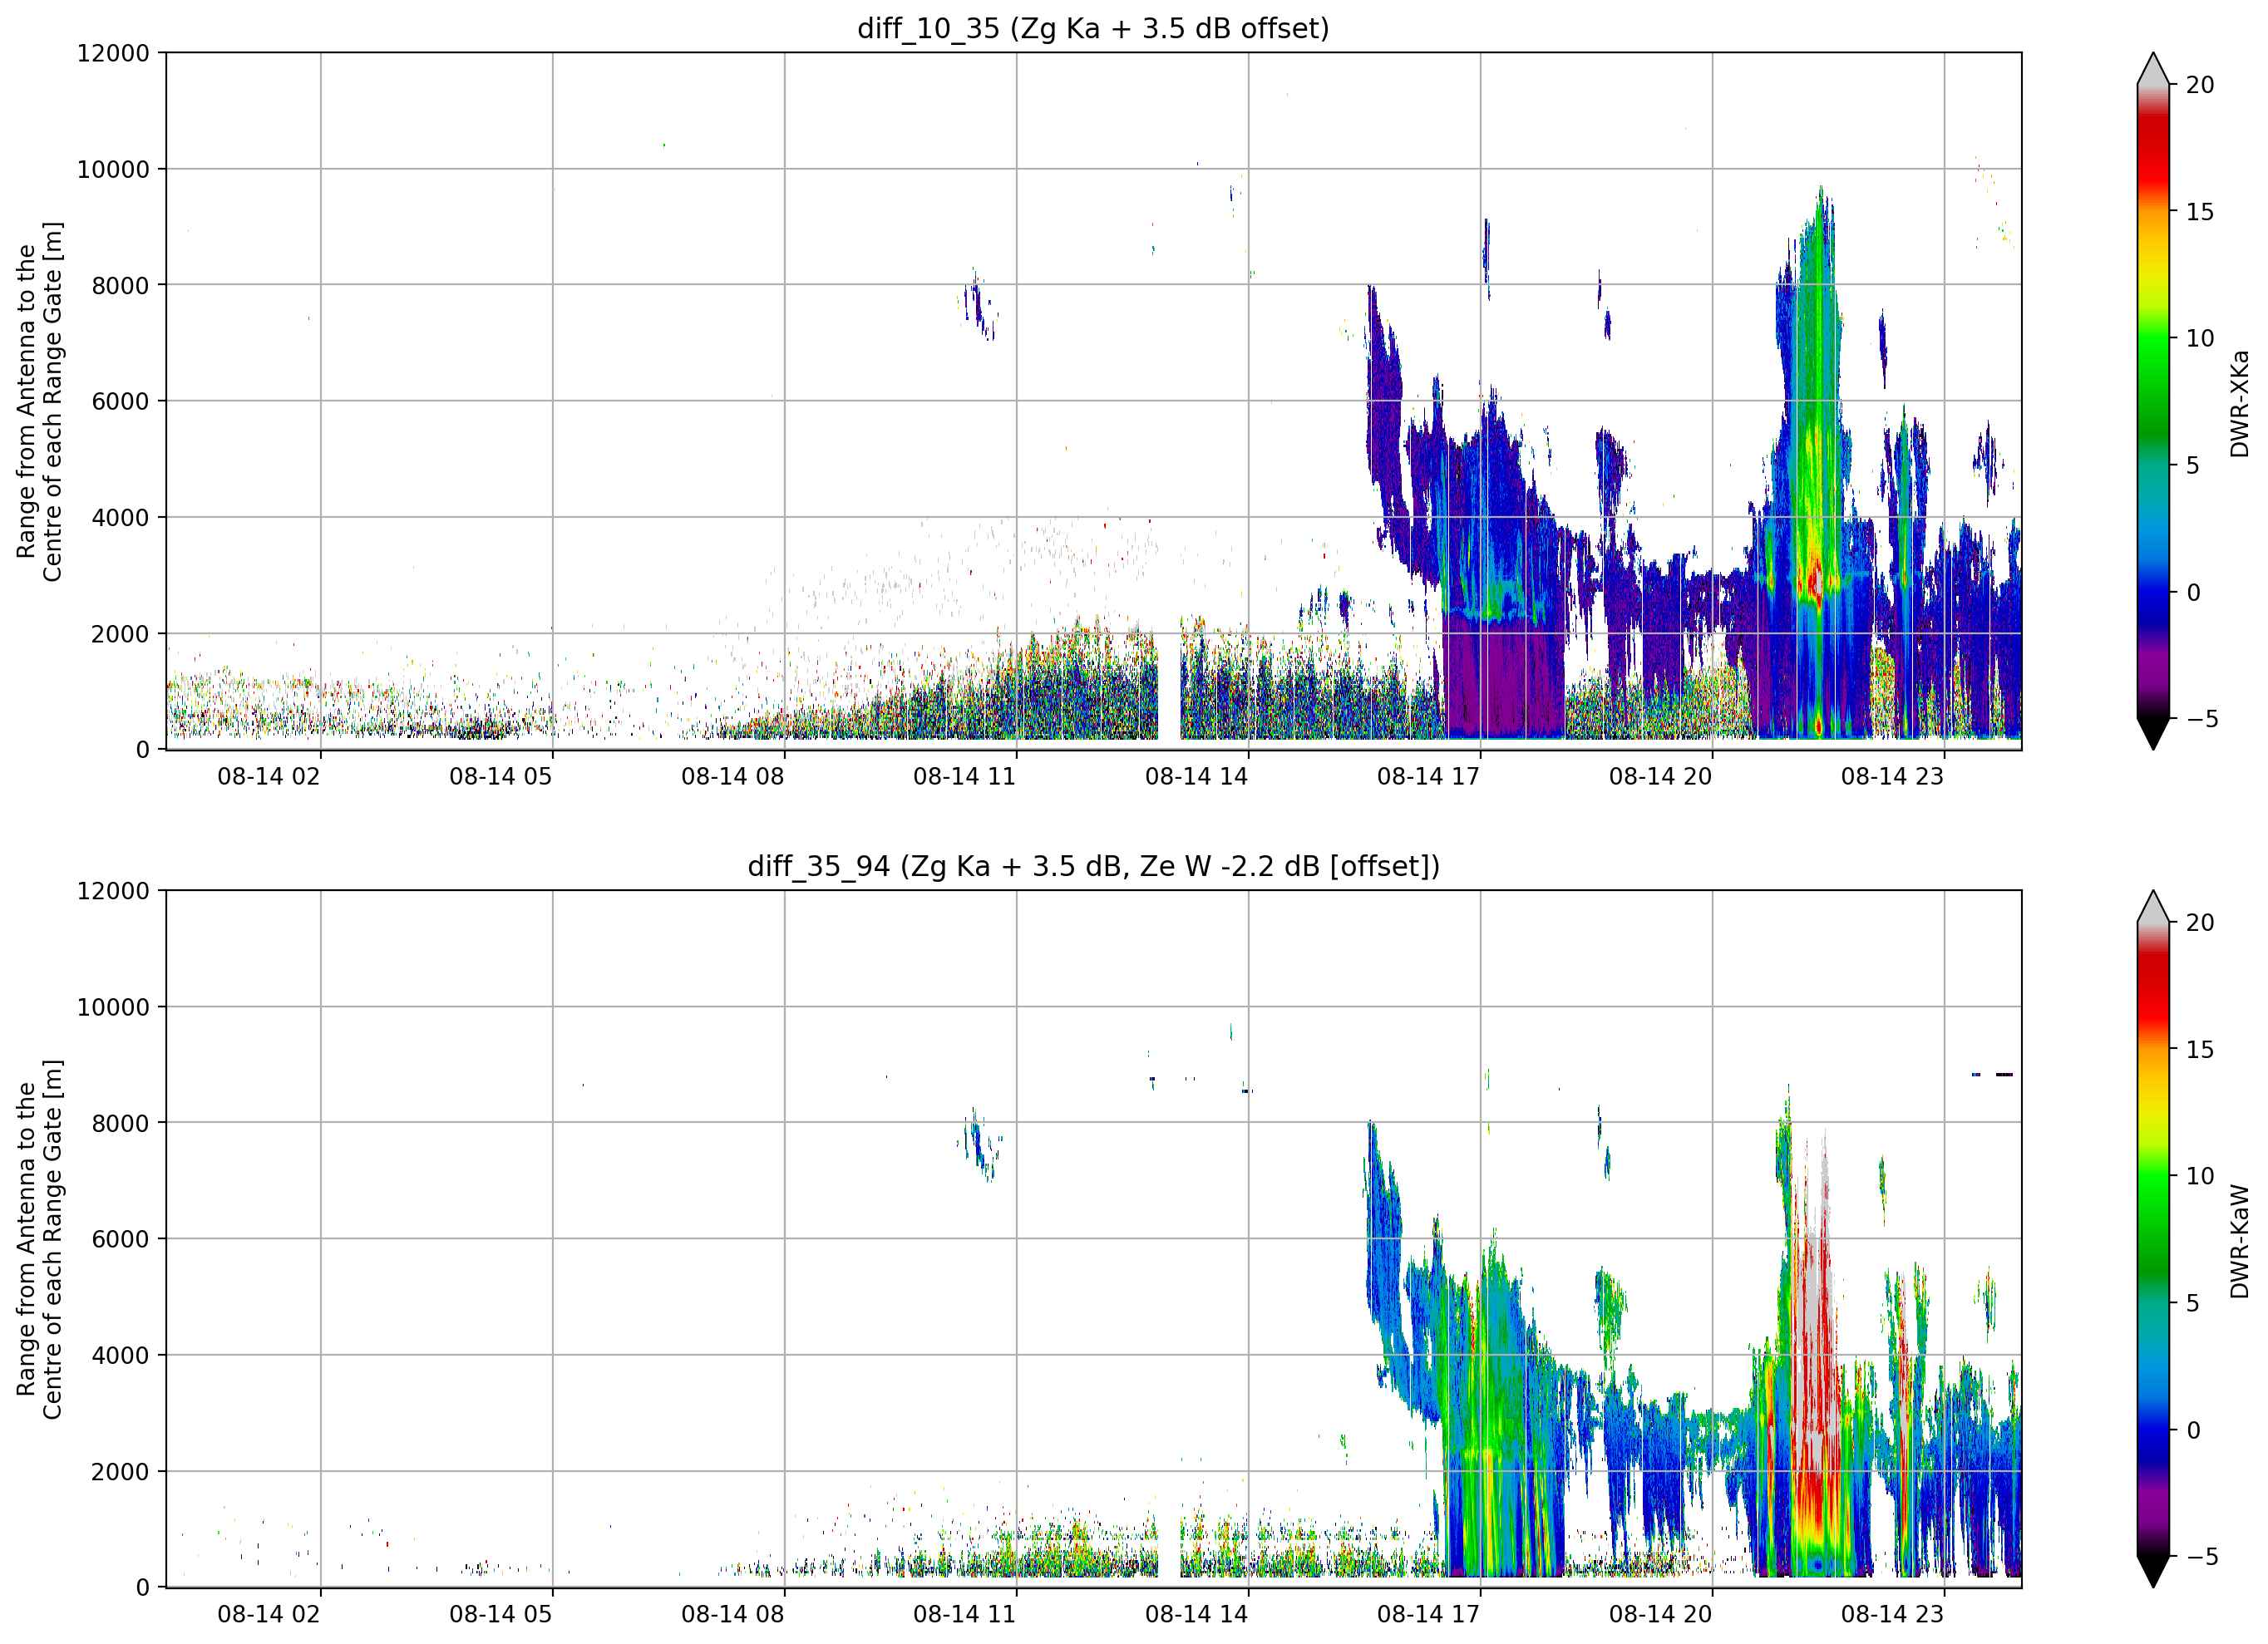Click '08-14 23' tick label on bottom plot
Image resolution: width=2268 pixels, height=1644 pixels.
pos(1893,1615)
